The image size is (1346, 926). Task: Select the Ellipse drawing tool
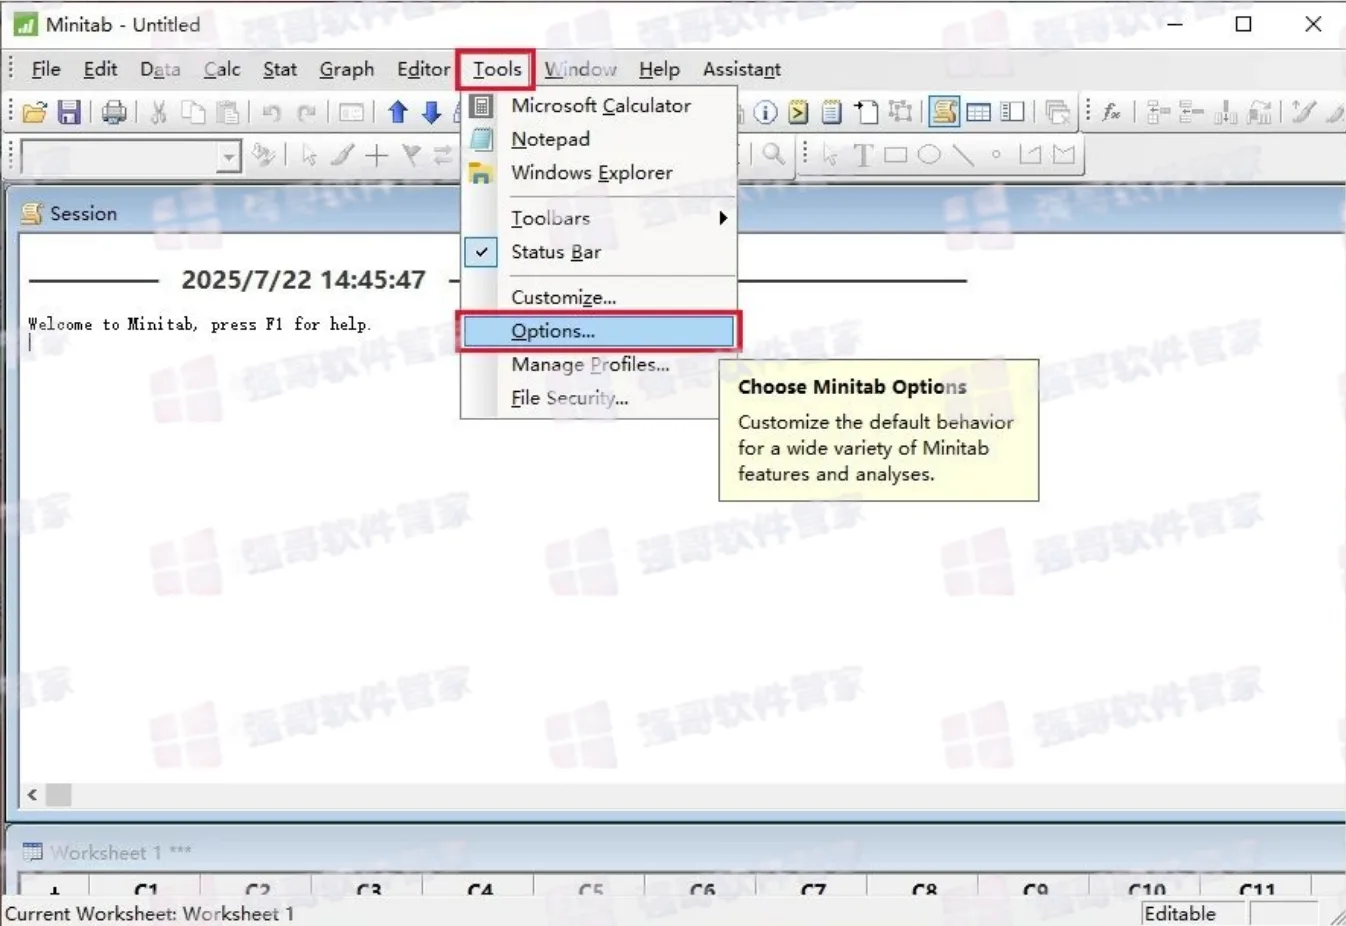tap(929, 155)
